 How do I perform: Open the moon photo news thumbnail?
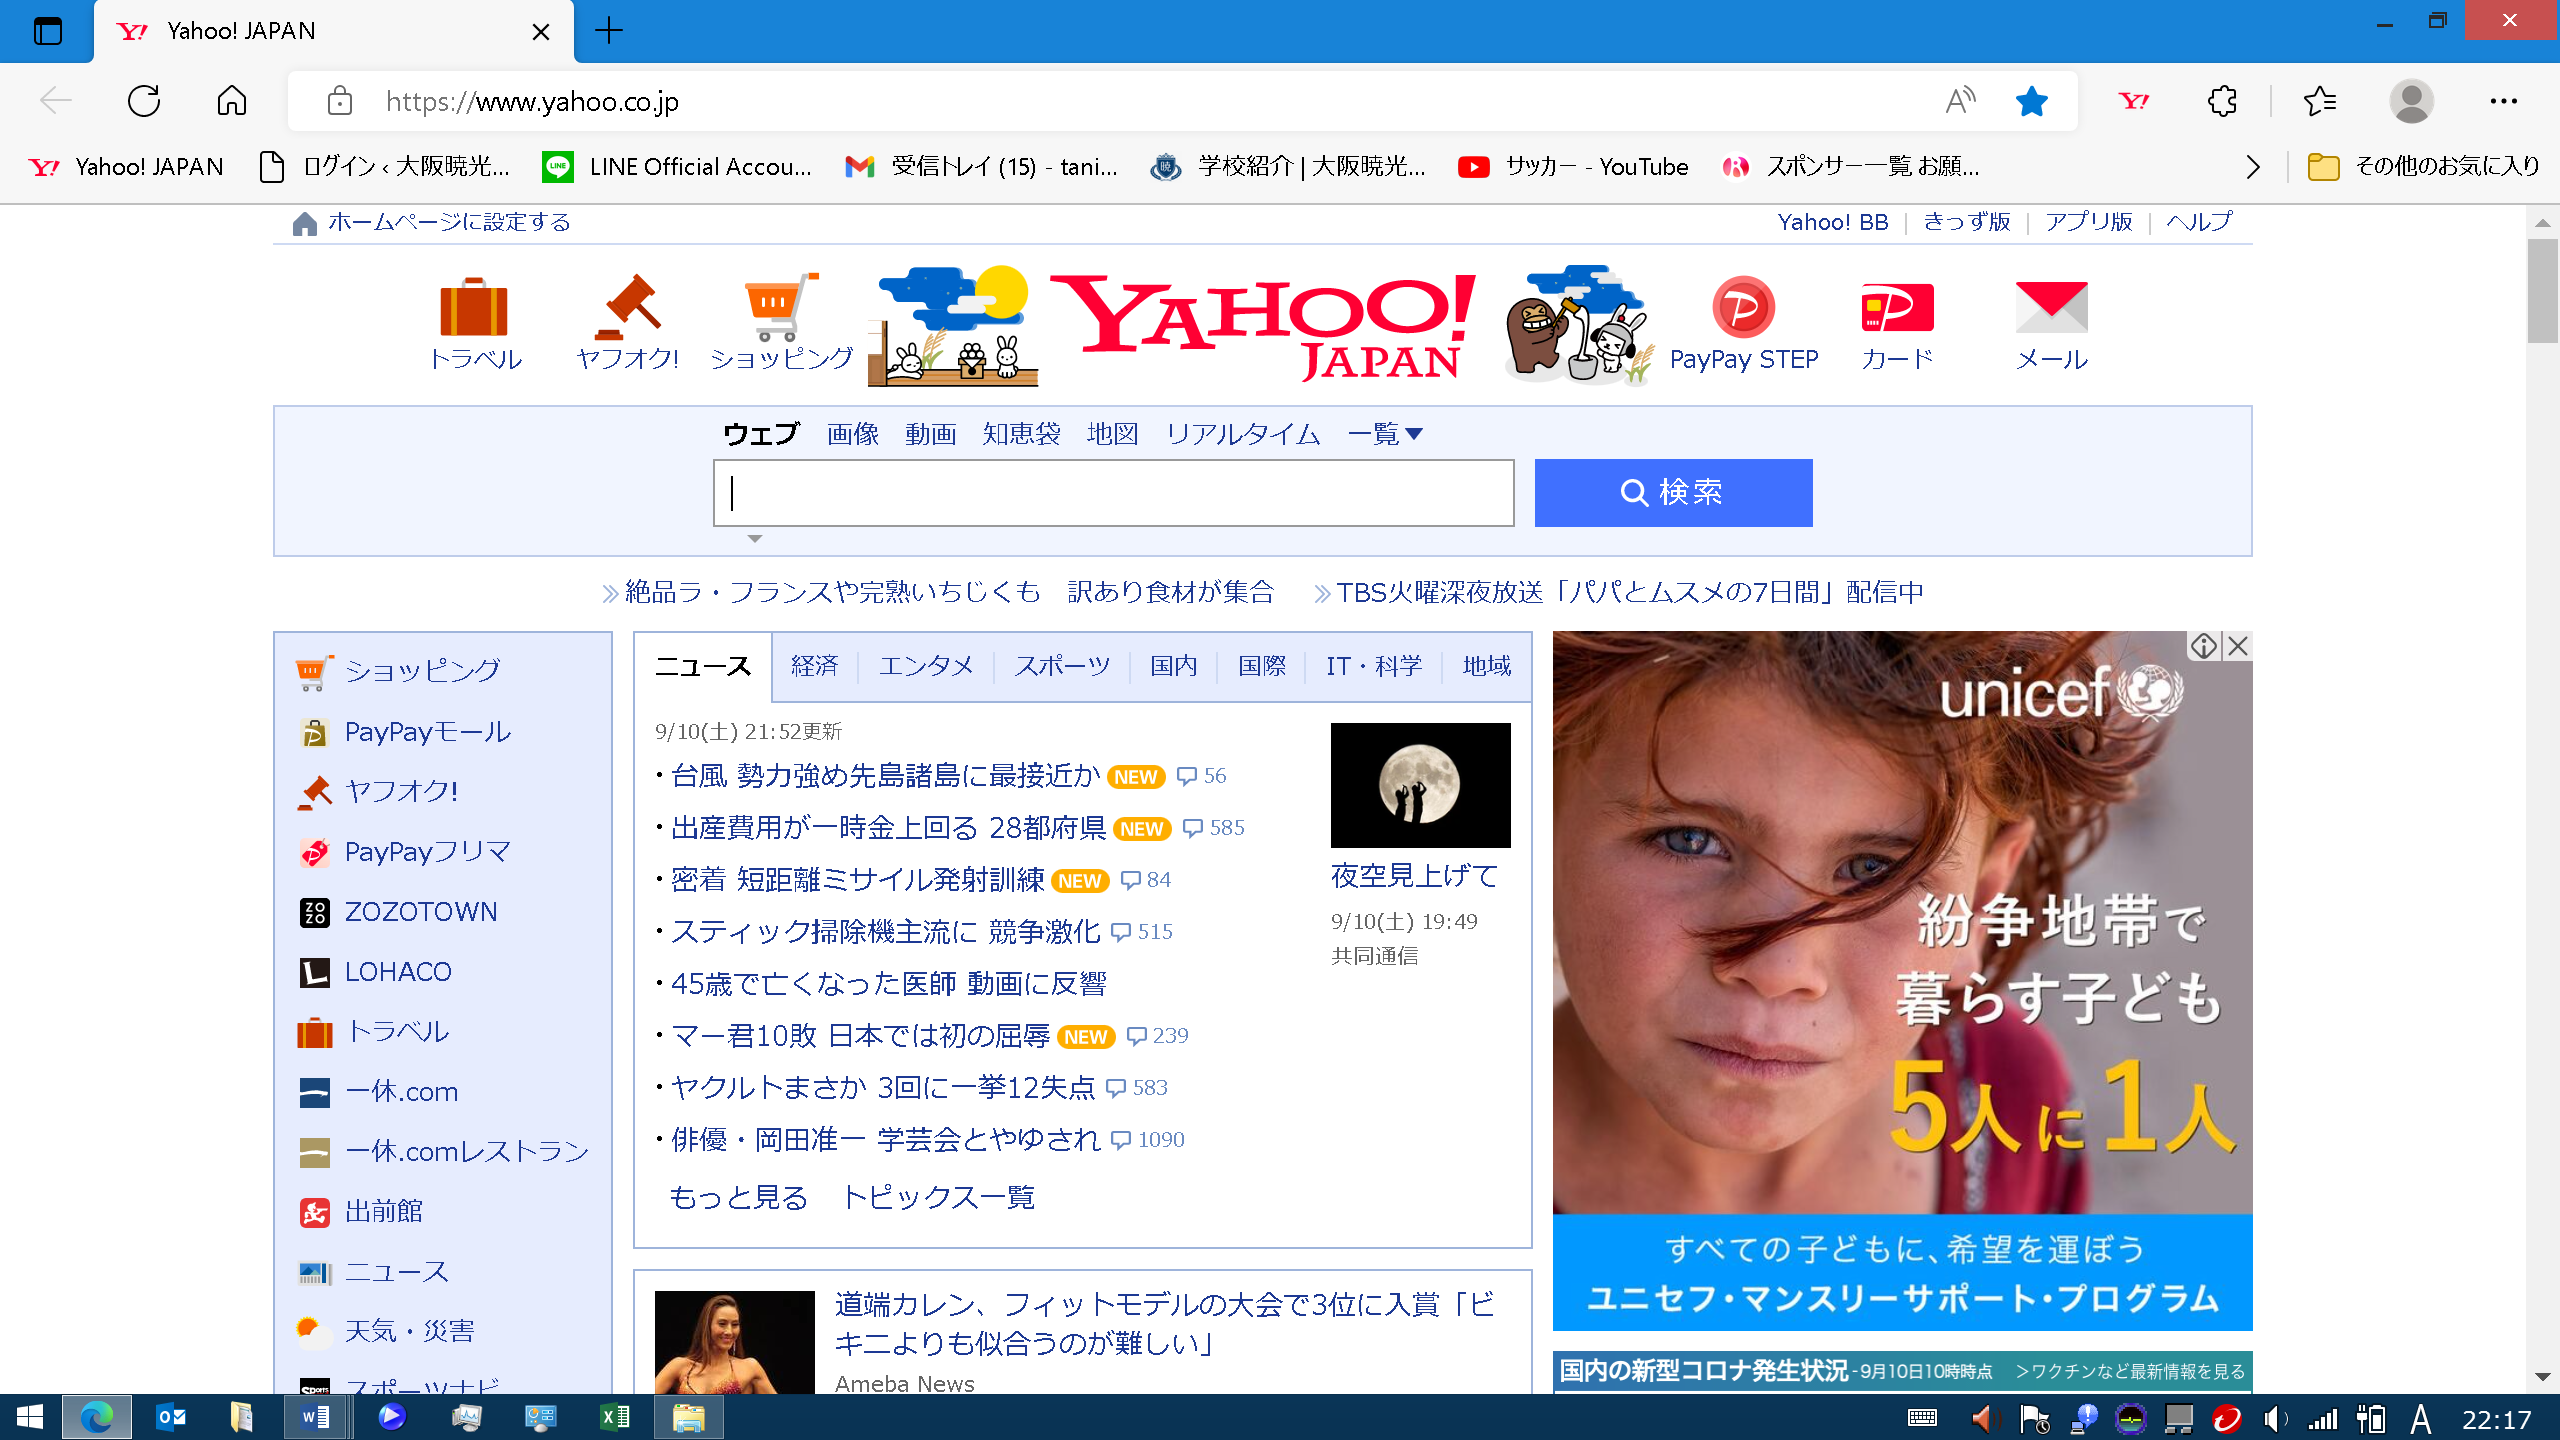[1420, 785]
